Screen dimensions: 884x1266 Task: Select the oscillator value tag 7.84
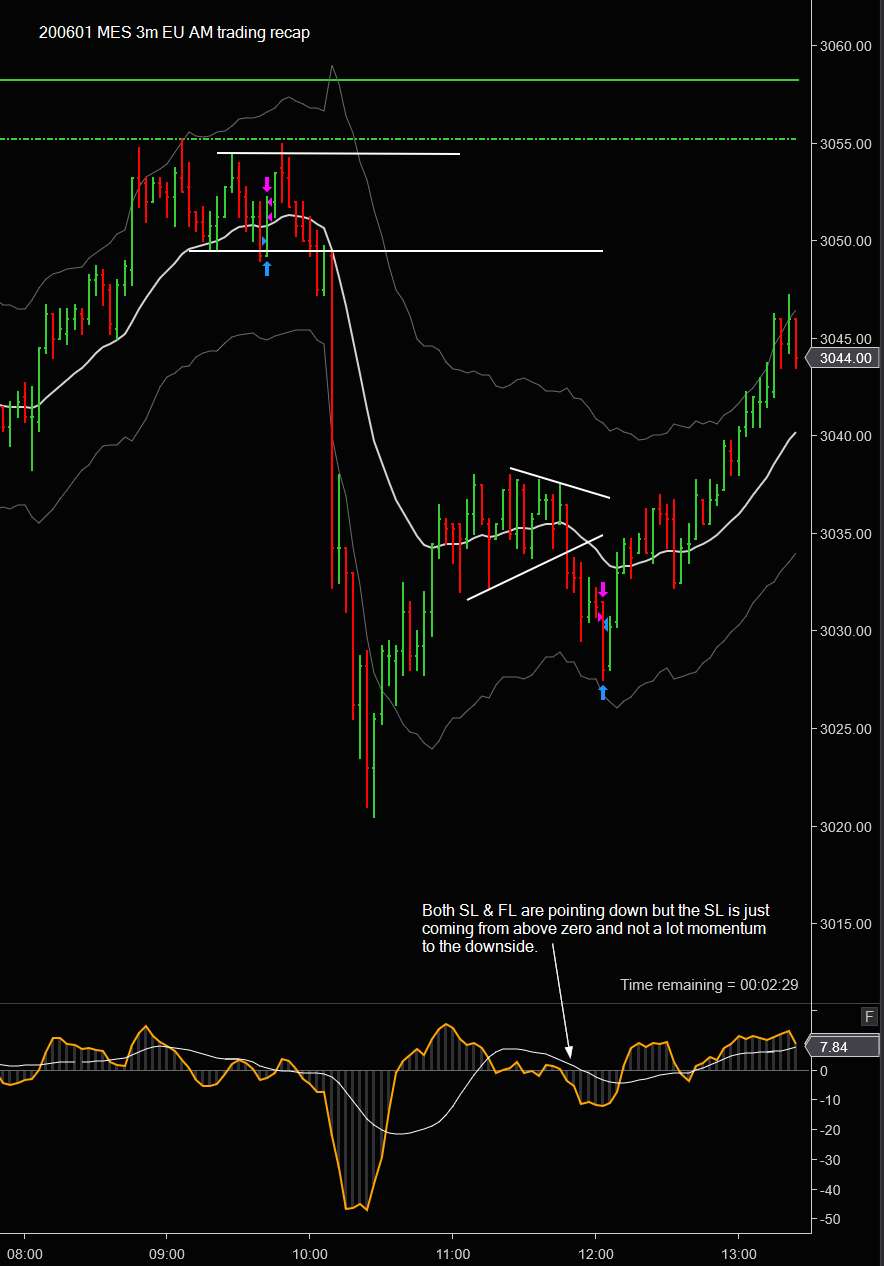[x=842, y=1047]
